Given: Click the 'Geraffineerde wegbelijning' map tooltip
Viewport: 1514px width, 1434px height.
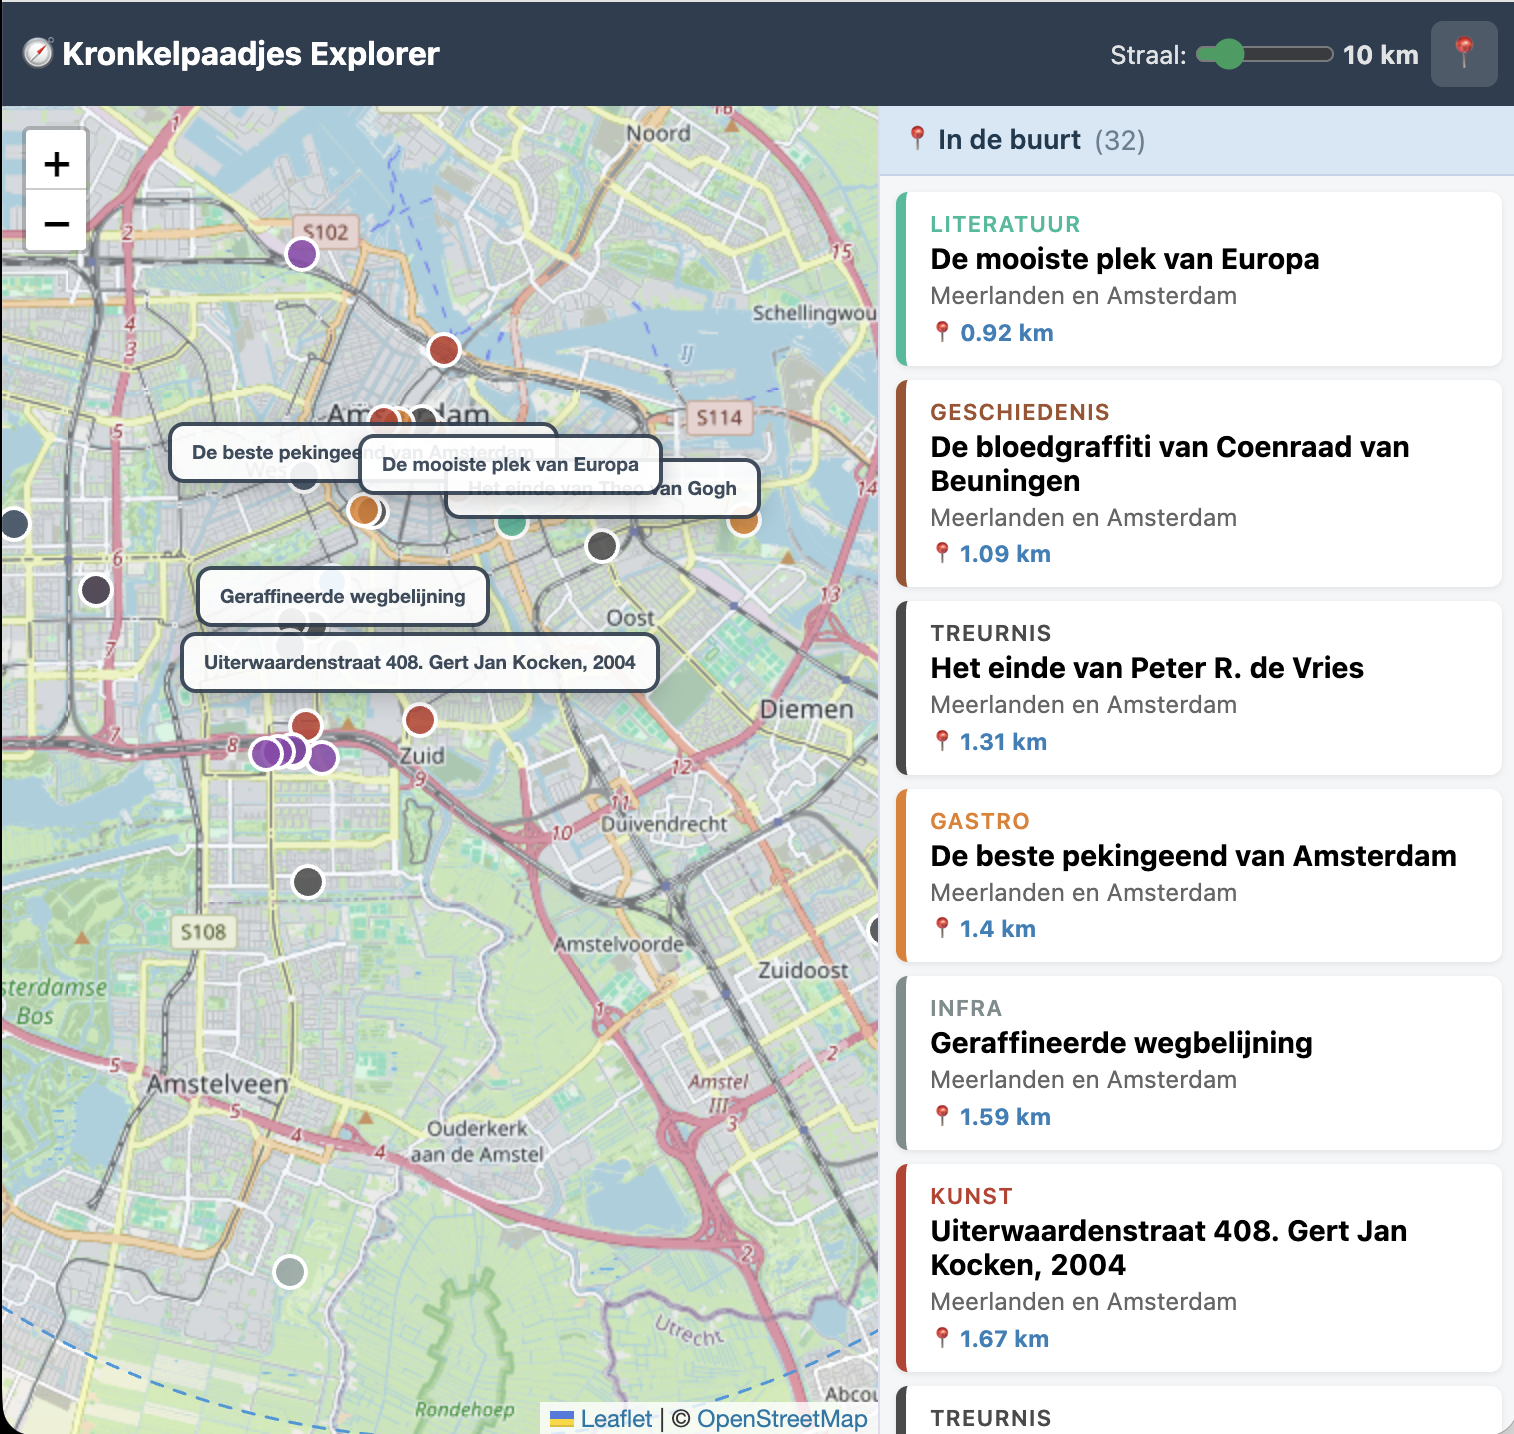Looking at the screenshot, I should click(x=343, y=596).
